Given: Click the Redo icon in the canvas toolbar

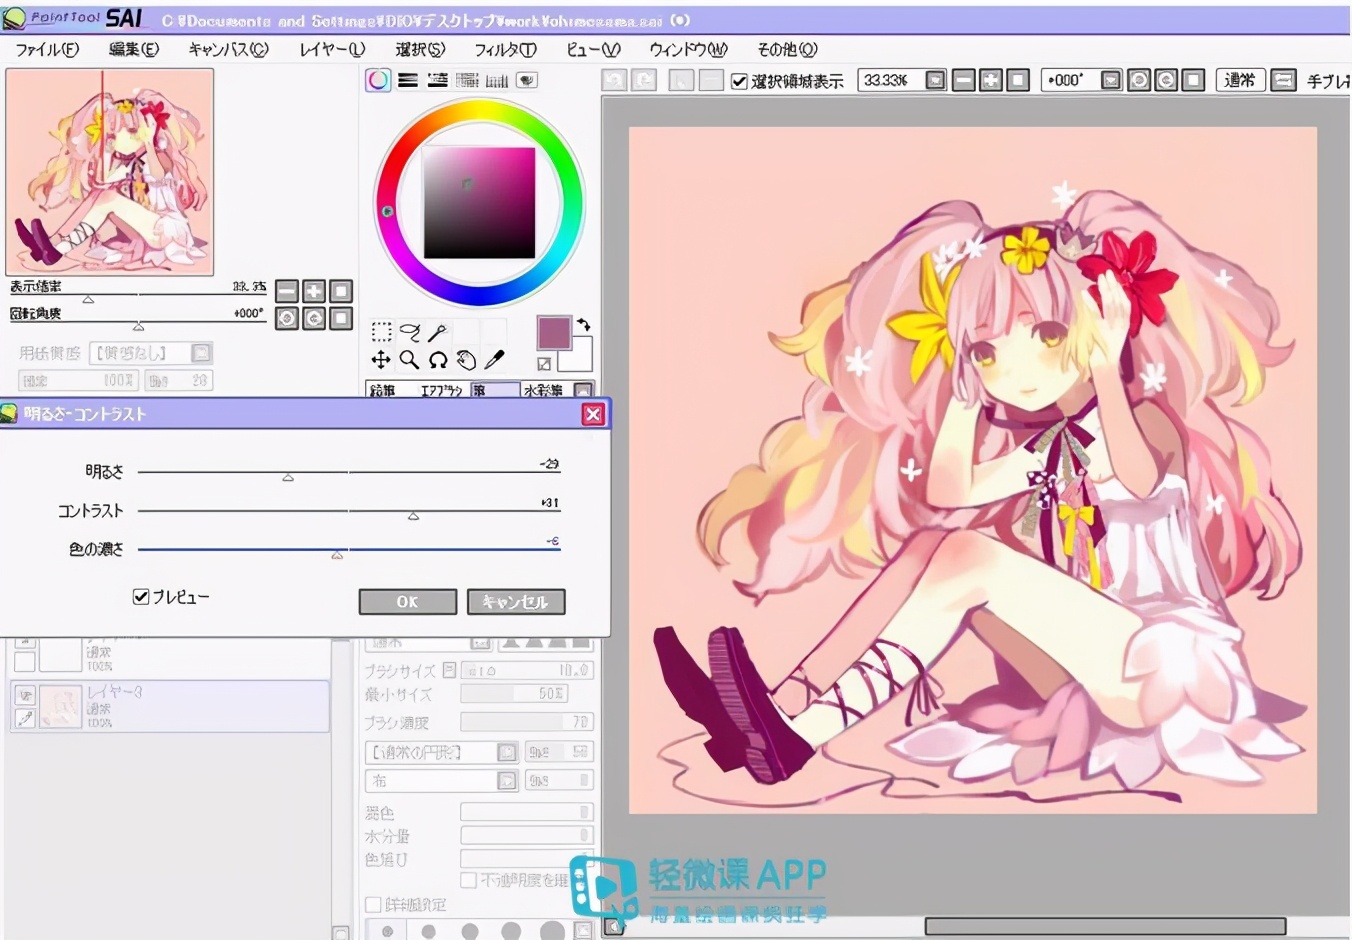Looking at the screenshot, I should point(644,81).
